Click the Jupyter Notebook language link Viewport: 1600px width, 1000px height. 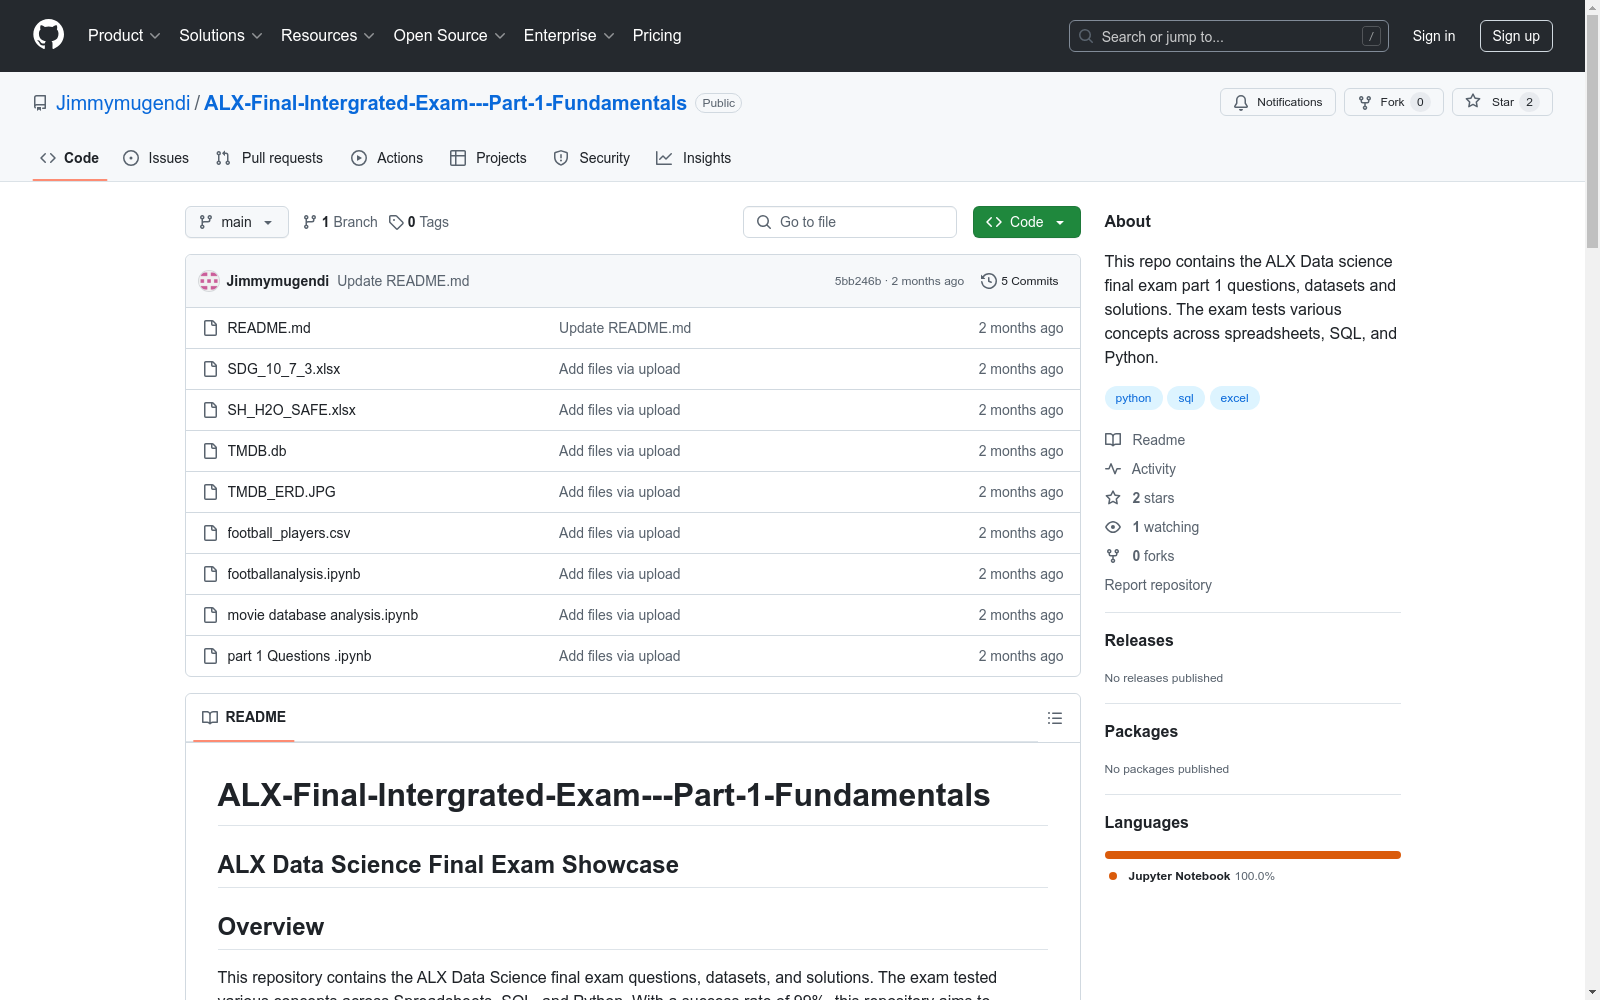(x=1201, y=876)
